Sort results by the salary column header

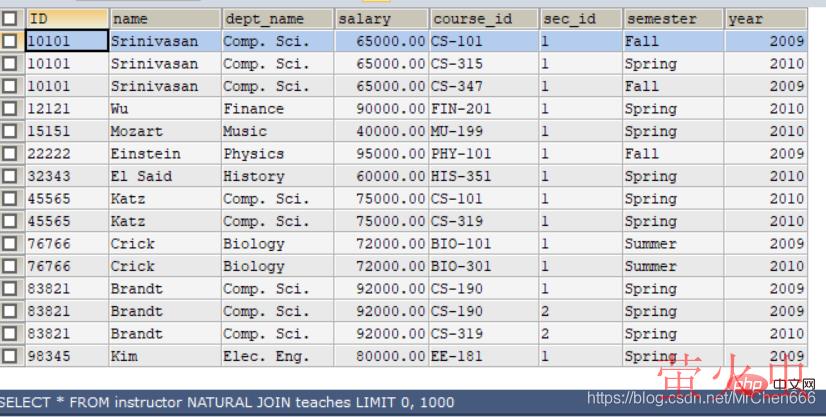click(381, 18)
